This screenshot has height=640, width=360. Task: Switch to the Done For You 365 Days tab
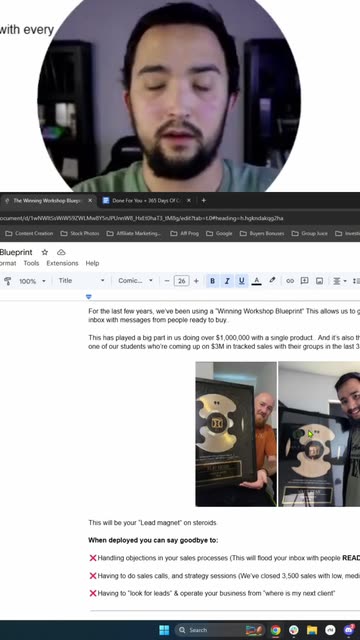click(146, 200)
